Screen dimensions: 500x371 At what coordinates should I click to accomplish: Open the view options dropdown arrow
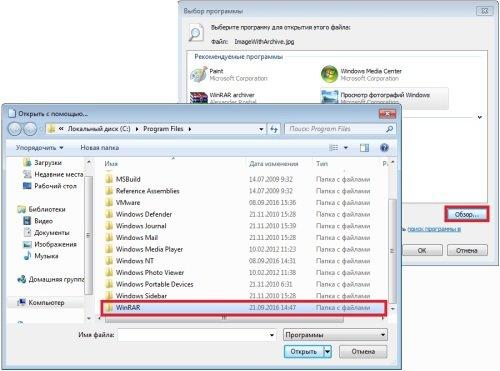(x=346, y=148)
